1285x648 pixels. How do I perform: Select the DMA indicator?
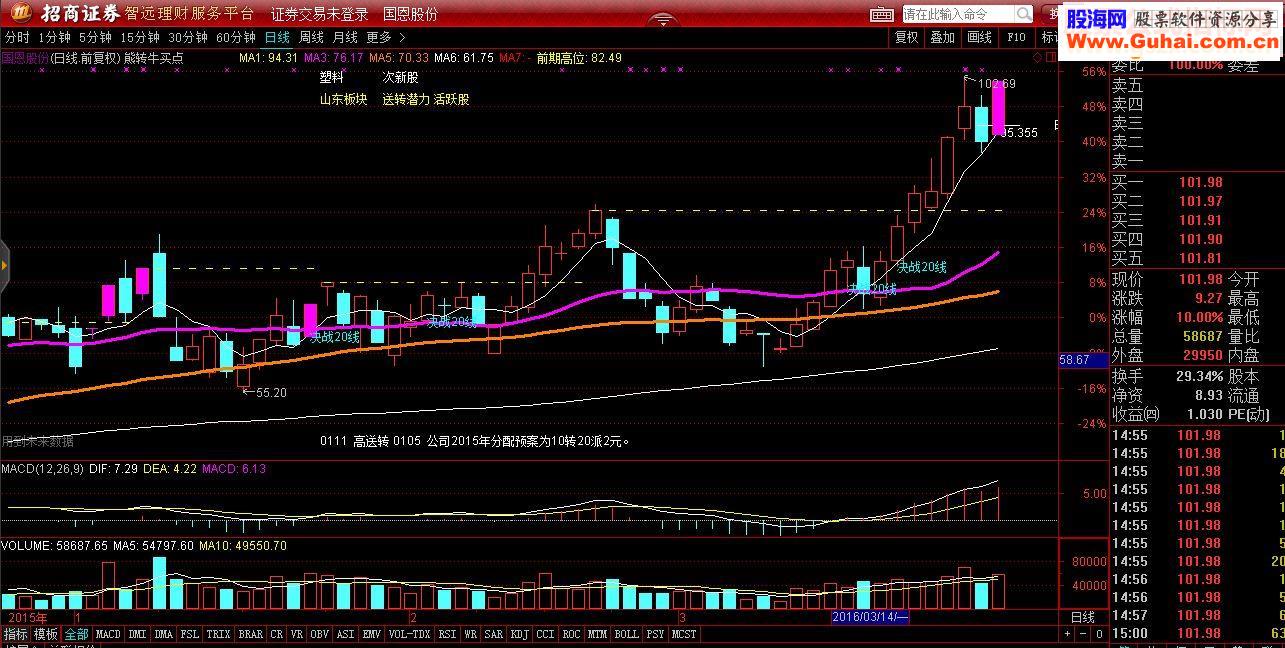164,634
